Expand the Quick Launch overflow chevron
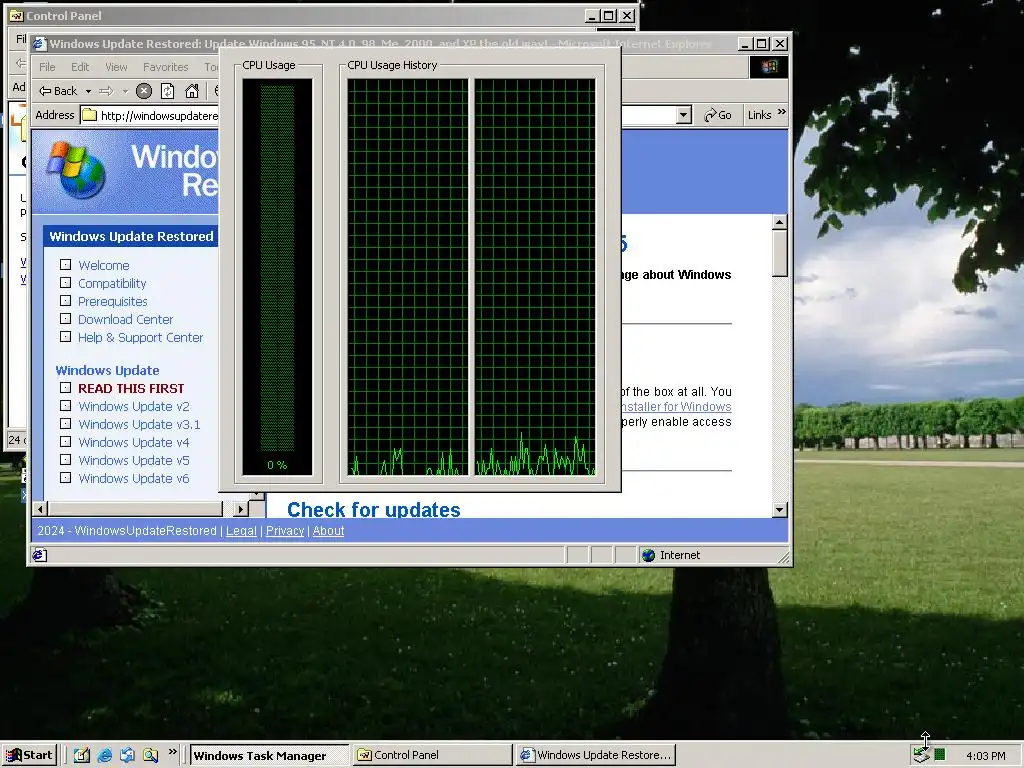 point(172,752)
